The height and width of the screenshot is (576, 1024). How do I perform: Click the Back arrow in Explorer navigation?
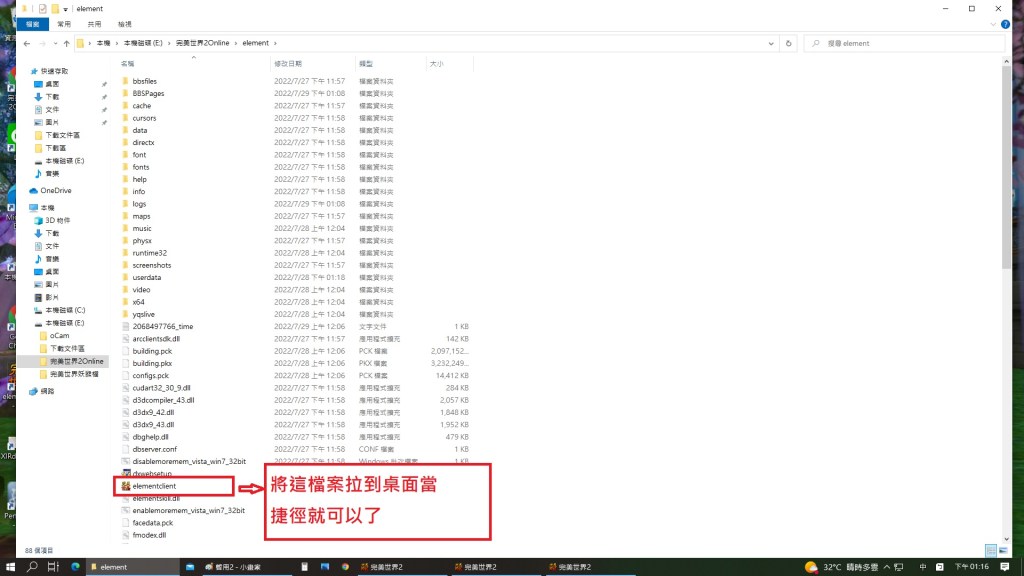pyautogui.click(x=27, y=44)
